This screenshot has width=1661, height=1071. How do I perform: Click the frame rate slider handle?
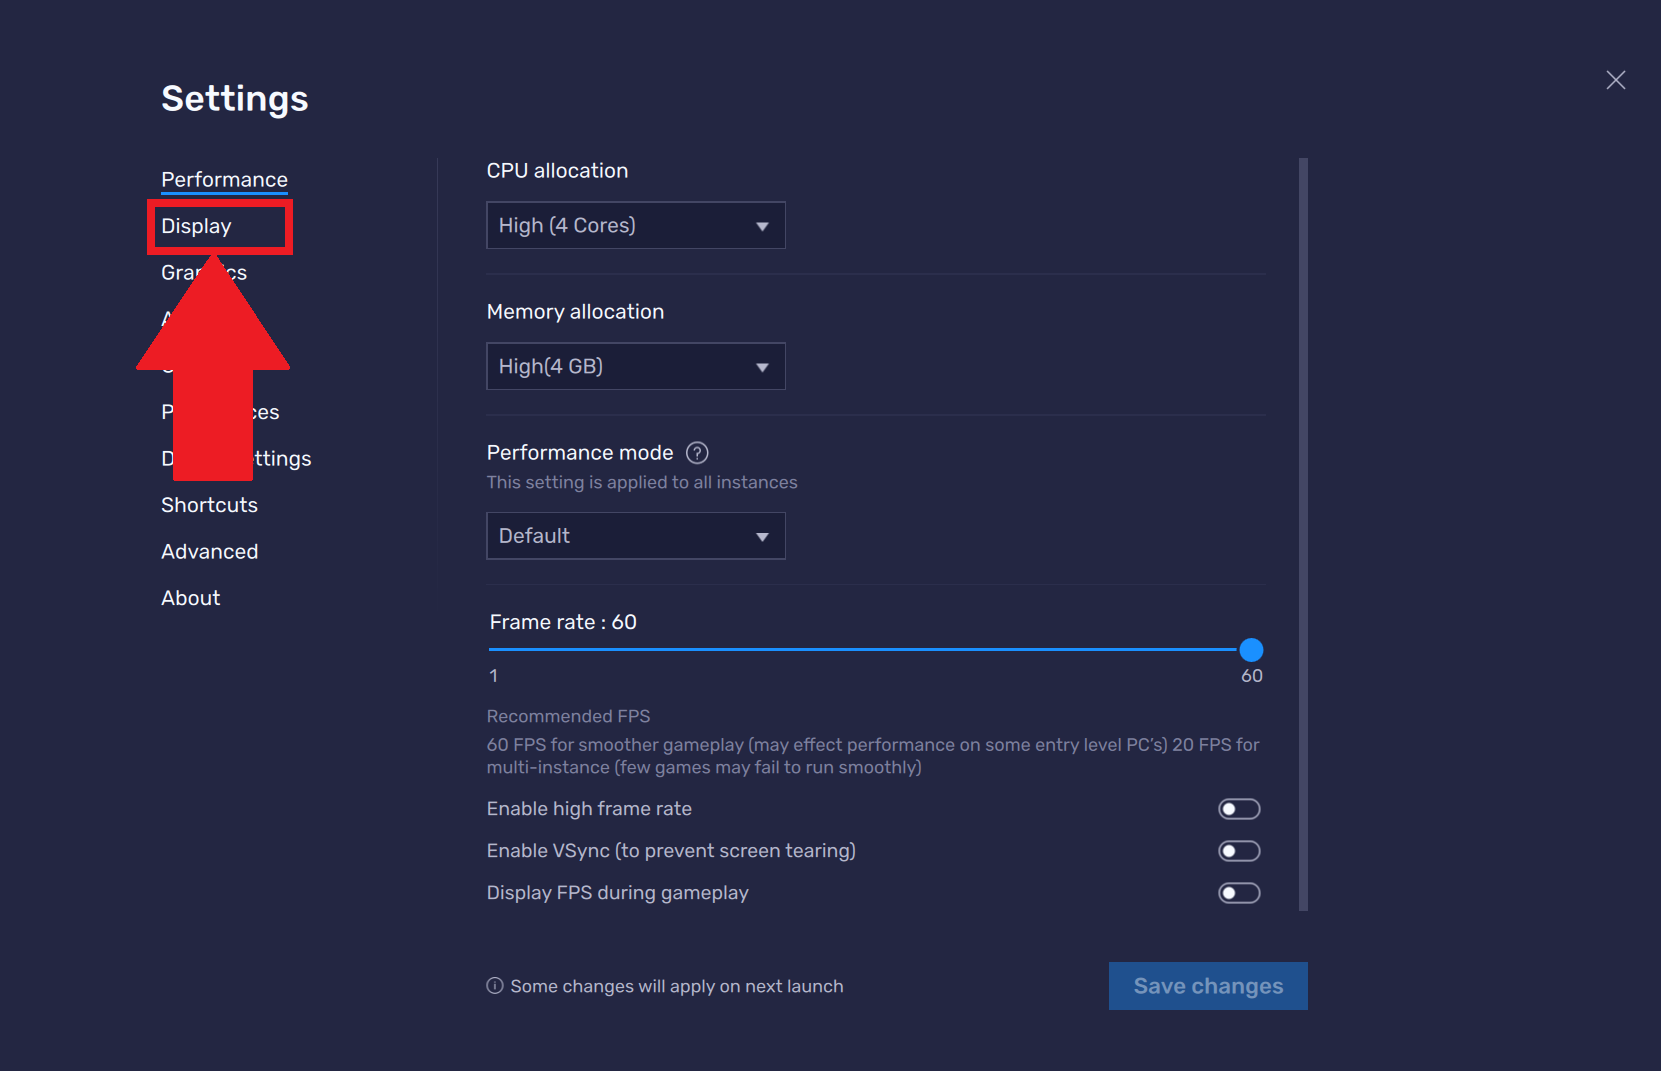[1251, 650]
